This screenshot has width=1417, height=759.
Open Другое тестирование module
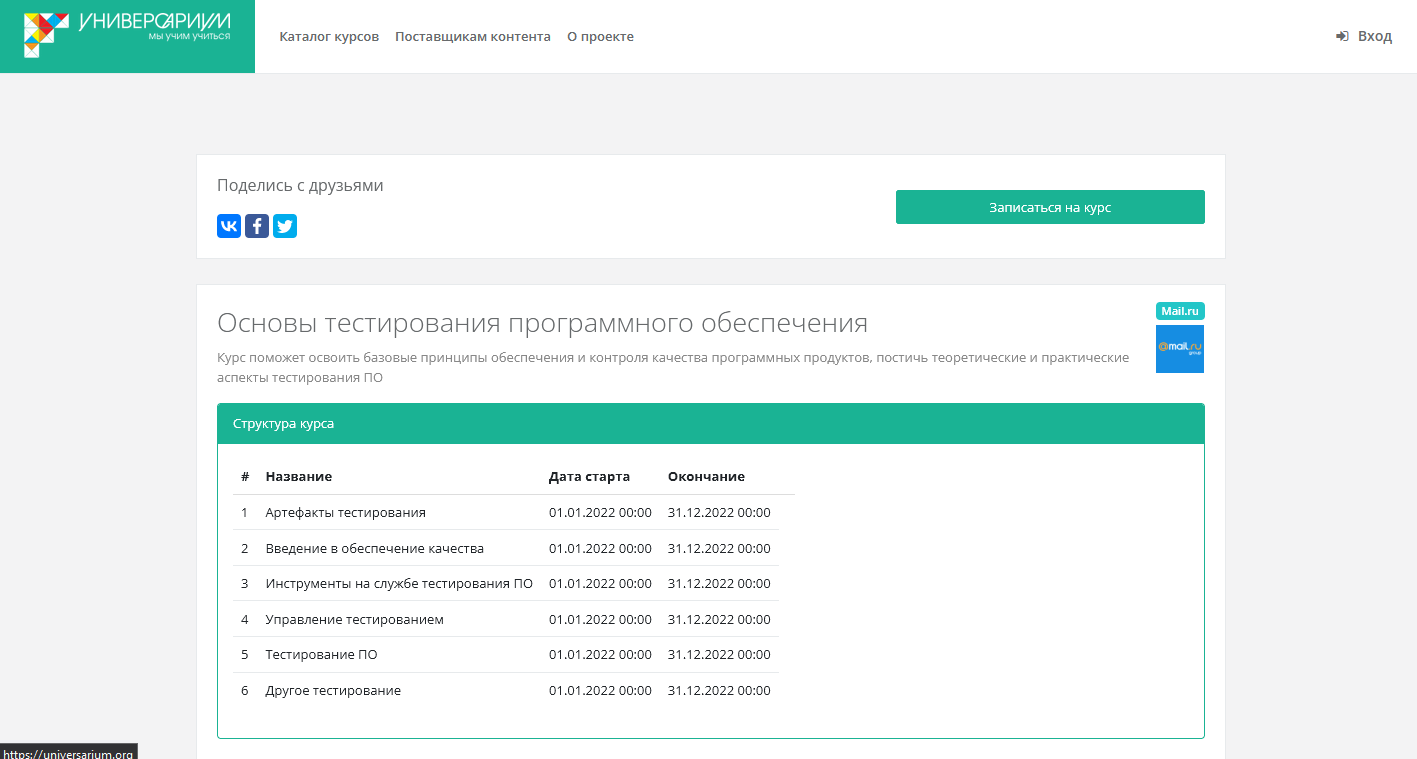point(332,690)
